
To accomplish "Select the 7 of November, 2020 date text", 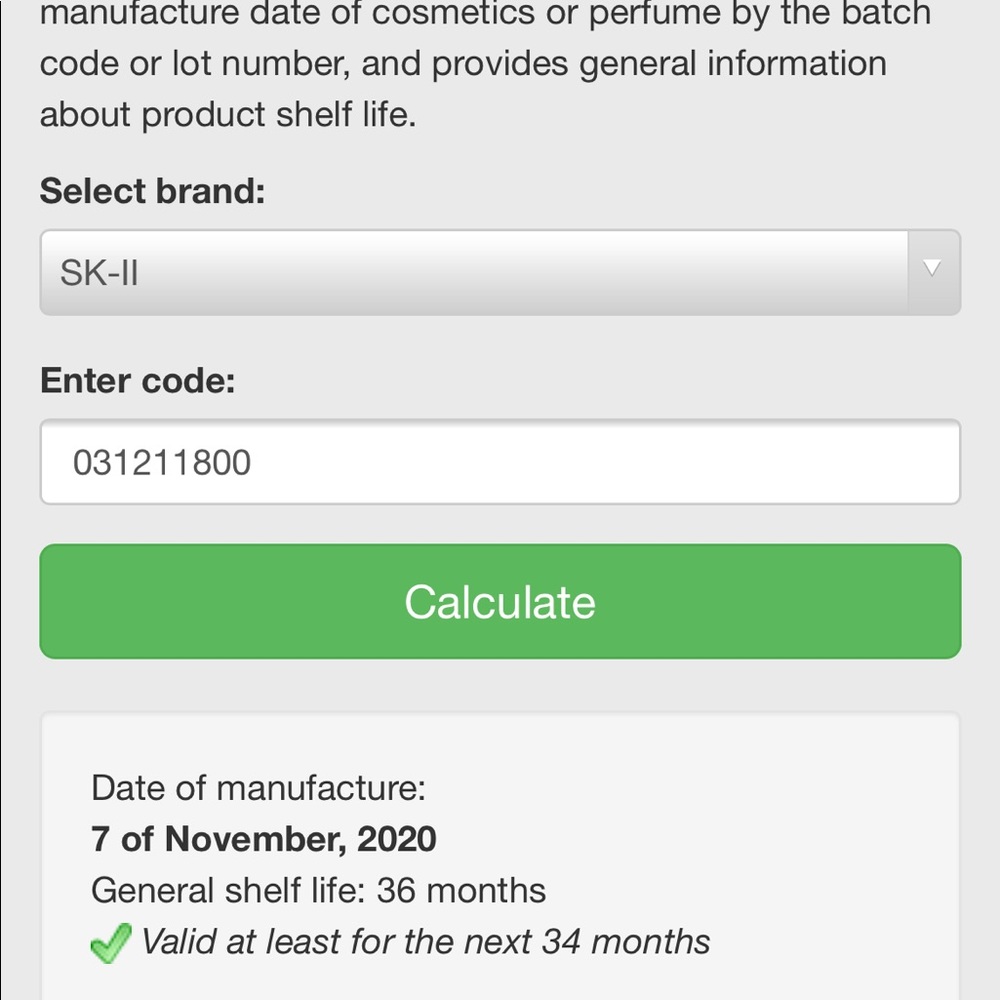I will coord(264,839).
